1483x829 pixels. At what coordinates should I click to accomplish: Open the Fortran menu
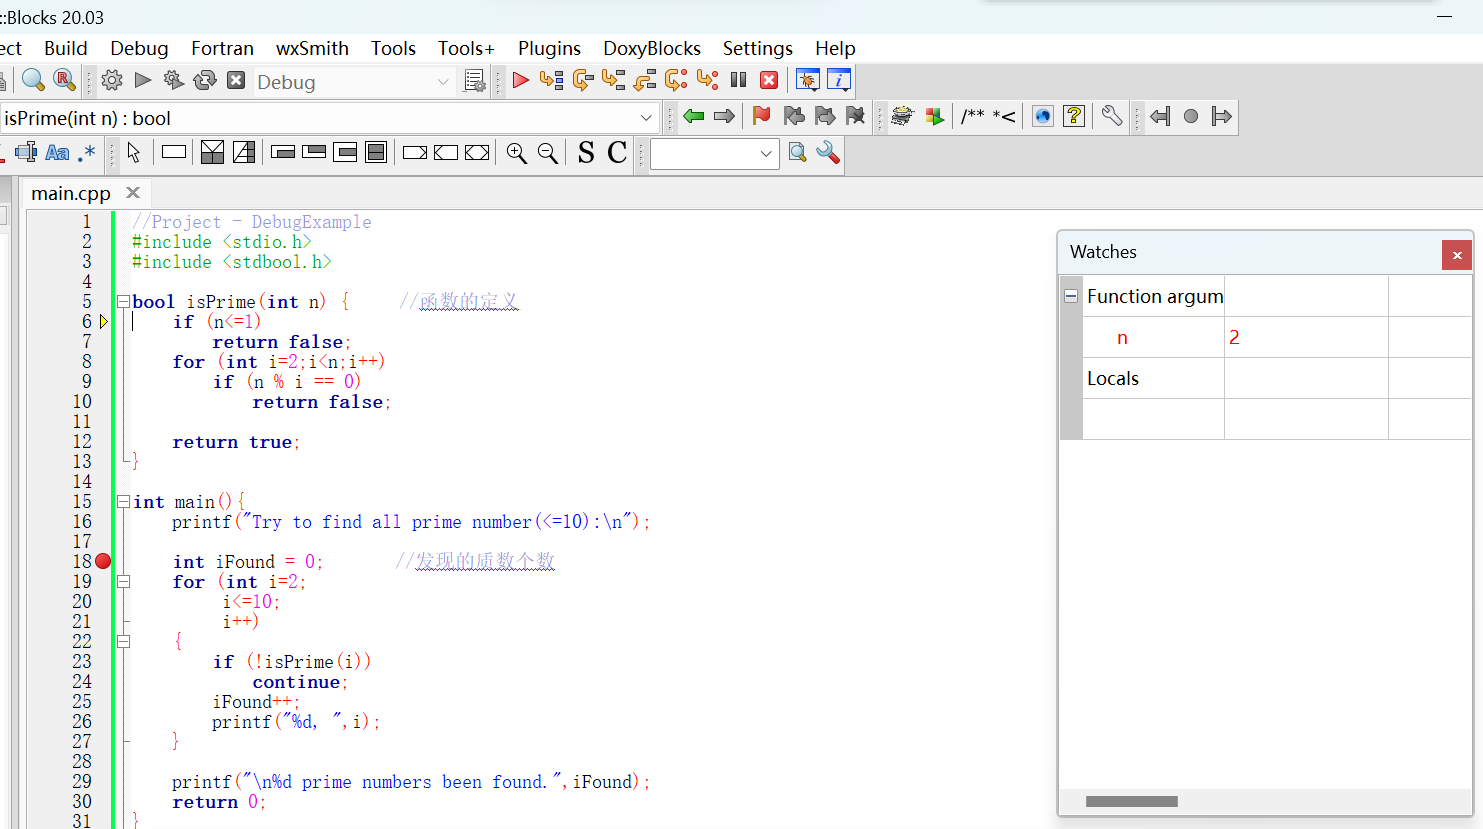pos(222,48)
